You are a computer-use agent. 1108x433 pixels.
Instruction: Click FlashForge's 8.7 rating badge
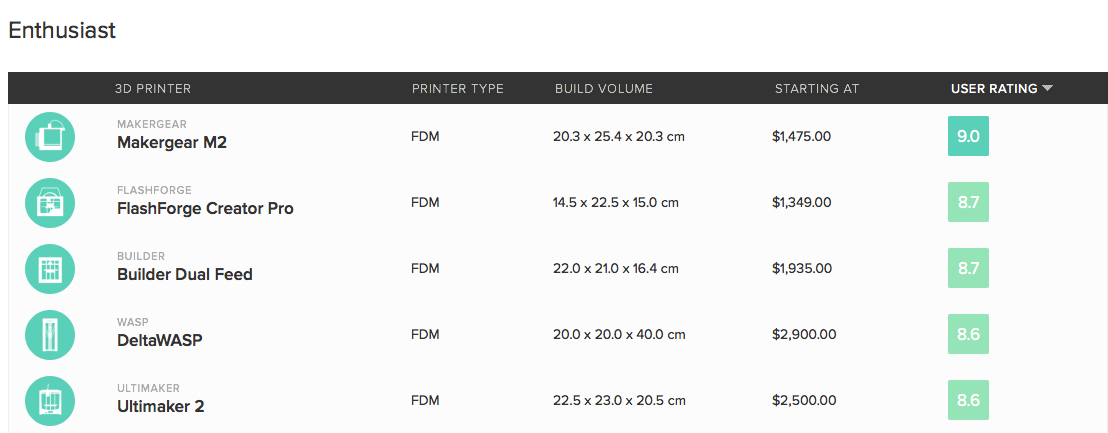click(x=968, y=202)
